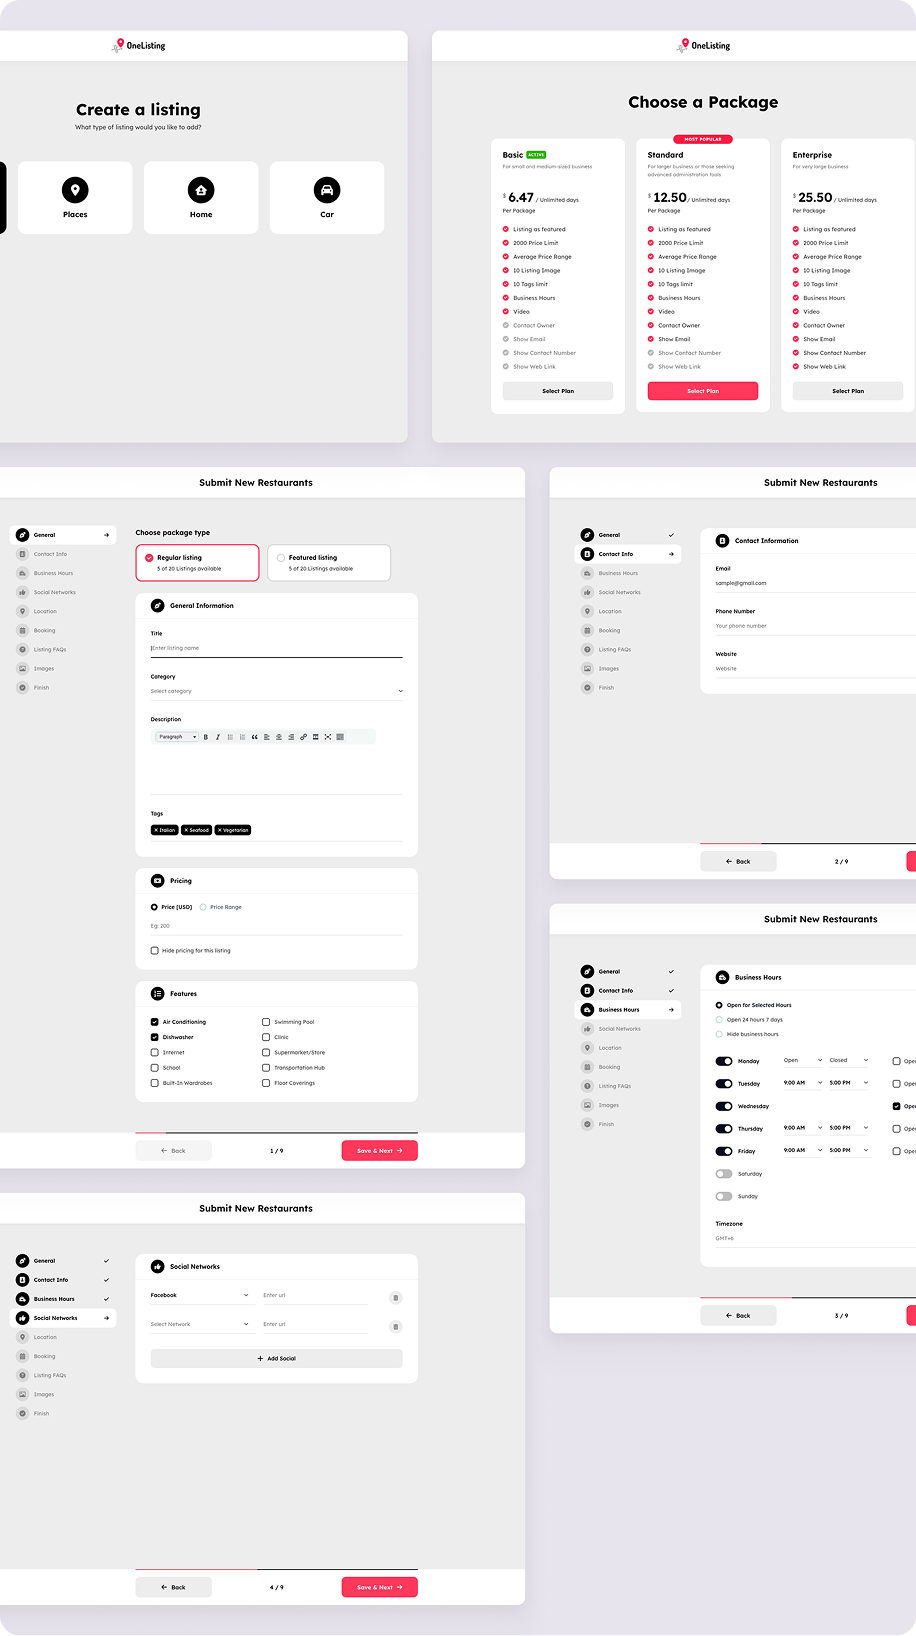The height and width of the screenshot is (1636, 916).
Task: Click the General Information compass icon
Action: (157, 606)
